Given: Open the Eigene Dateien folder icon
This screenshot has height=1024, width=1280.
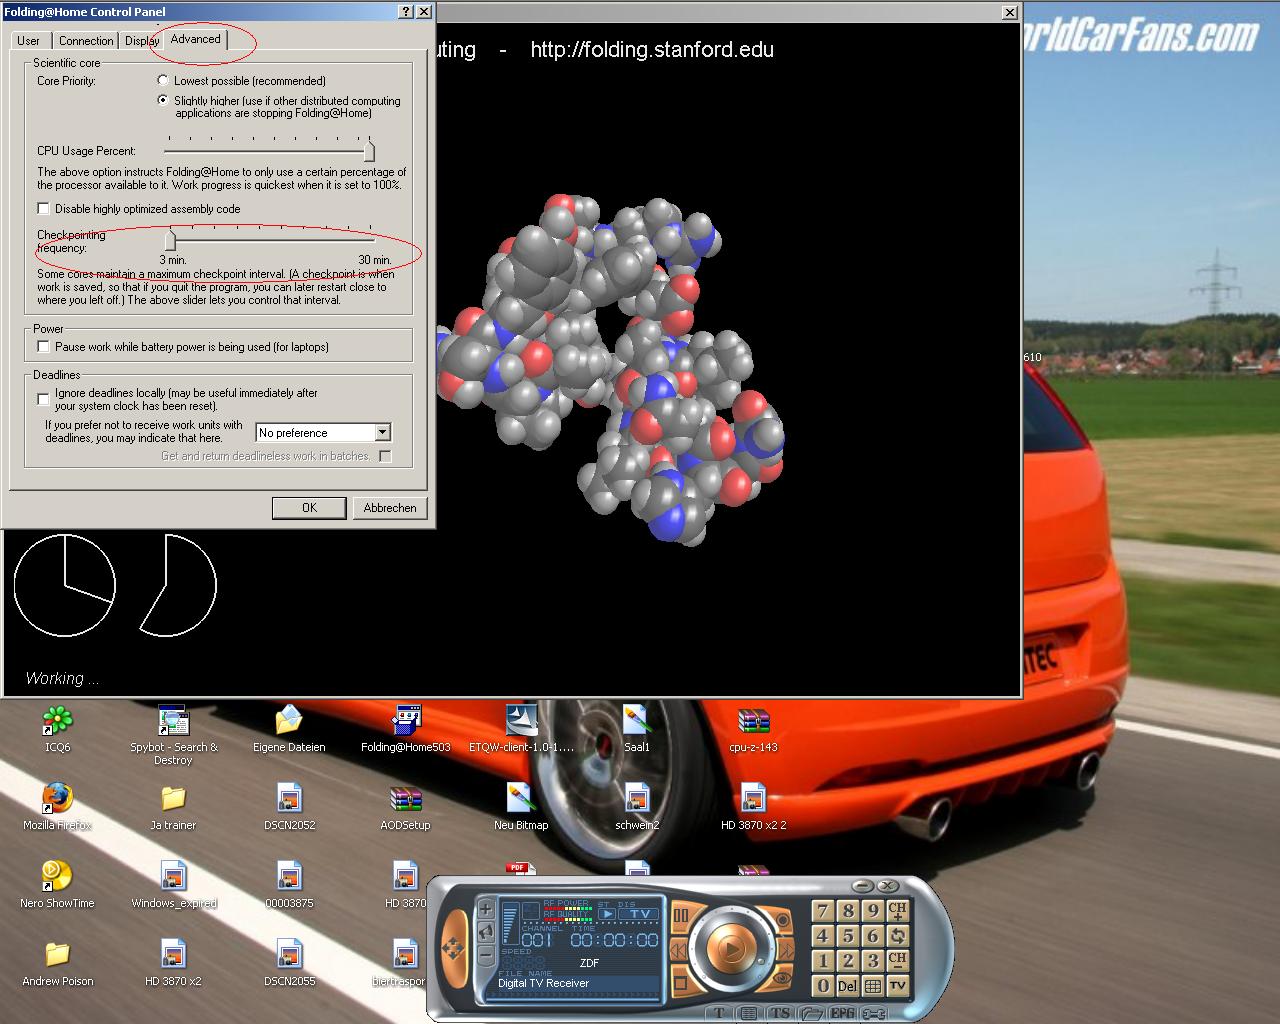Looking at the screenshot, I should (289, 729).
